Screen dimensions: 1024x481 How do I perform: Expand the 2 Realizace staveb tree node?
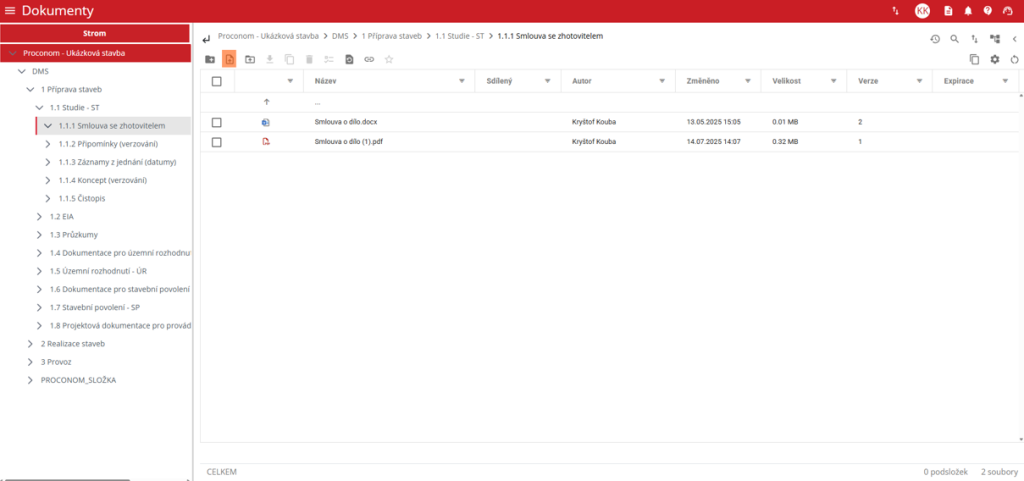pyautogui.click(x=30, y=343)
